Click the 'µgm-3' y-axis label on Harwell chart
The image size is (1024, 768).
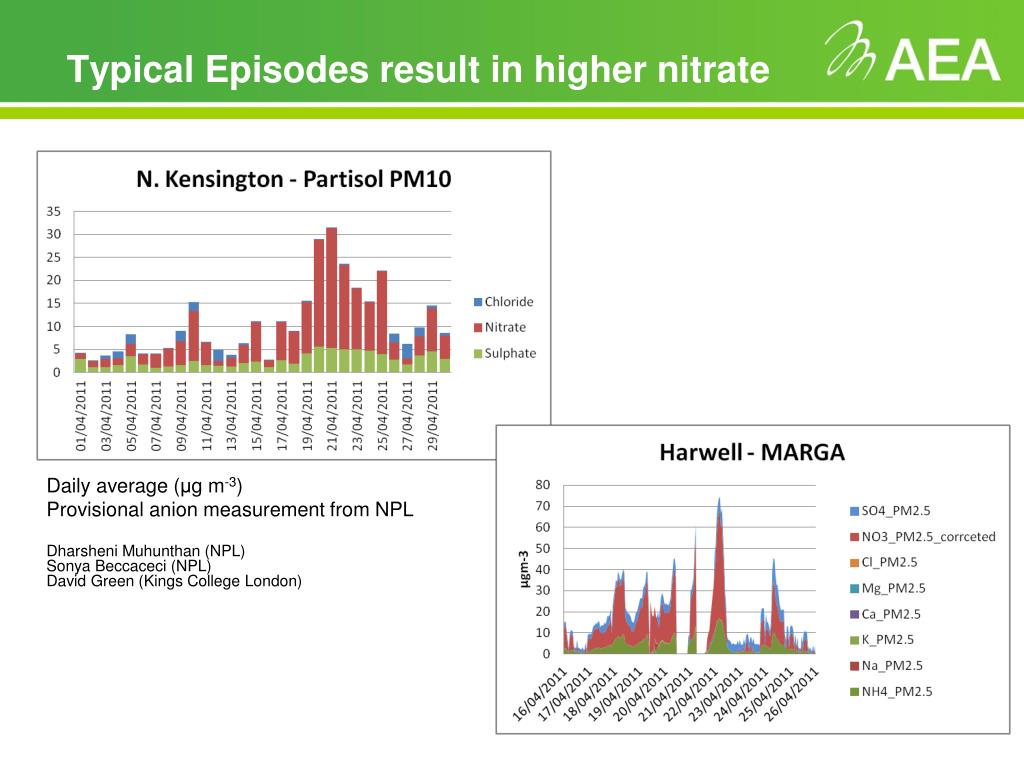[x=524, y=569]
